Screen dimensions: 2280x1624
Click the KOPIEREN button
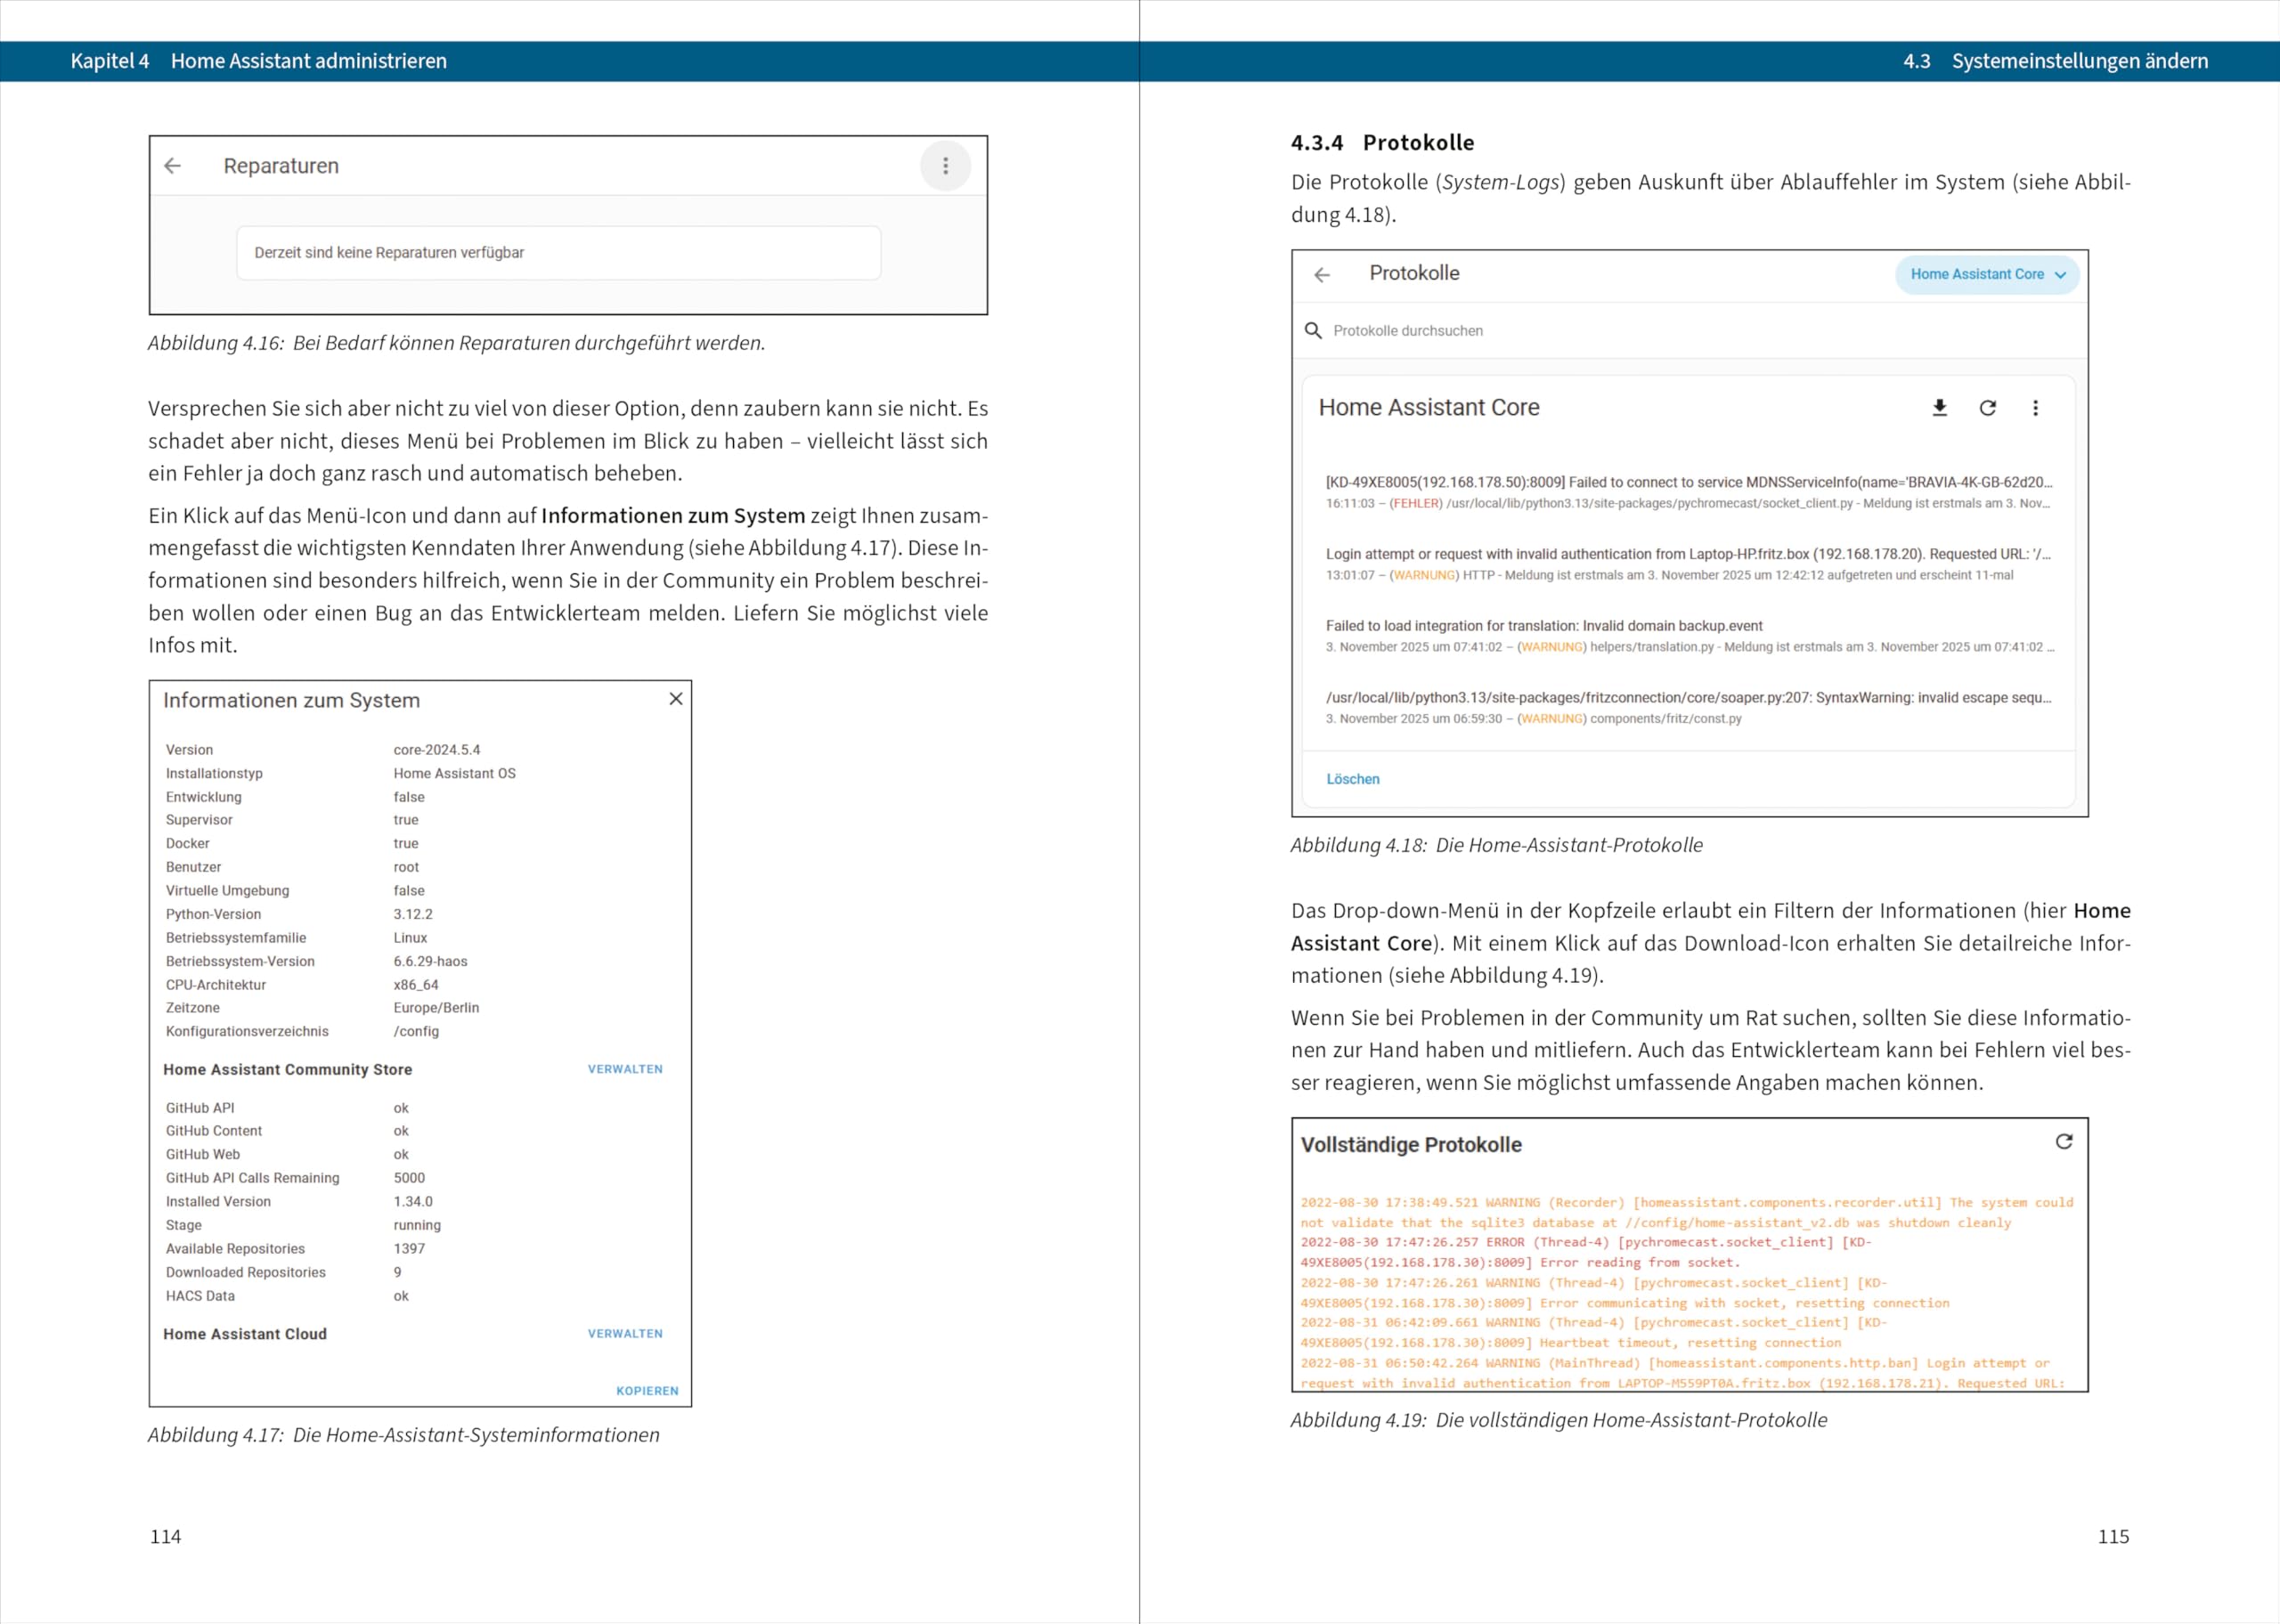pos(647,1391)
